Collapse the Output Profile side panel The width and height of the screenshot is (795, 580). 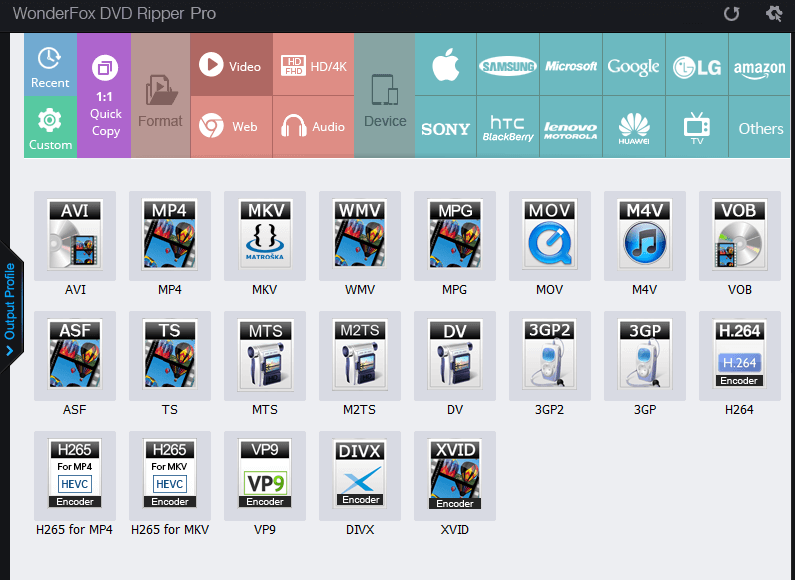(x=10, y=308)
